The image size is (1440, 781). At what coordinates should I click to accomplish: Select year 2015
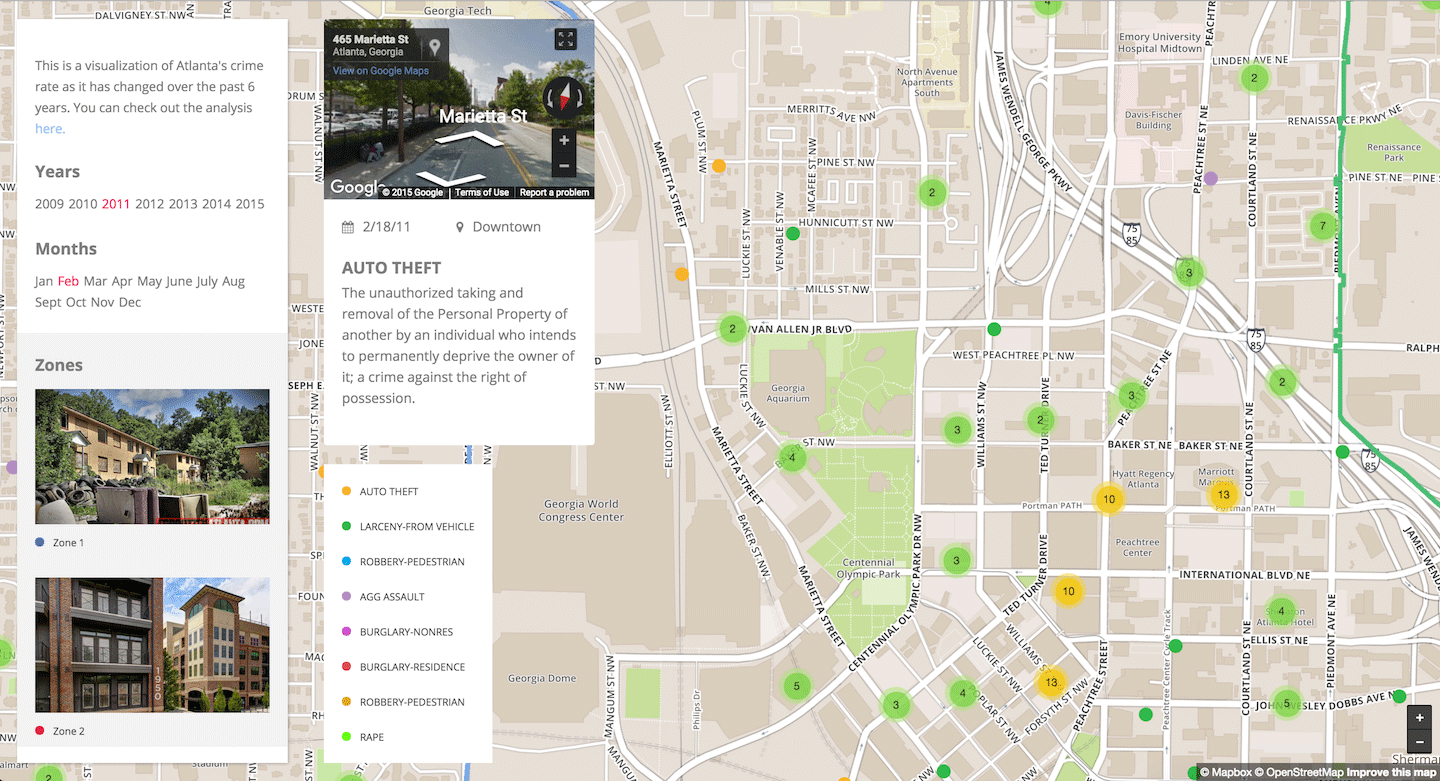[x=250, y=204]
